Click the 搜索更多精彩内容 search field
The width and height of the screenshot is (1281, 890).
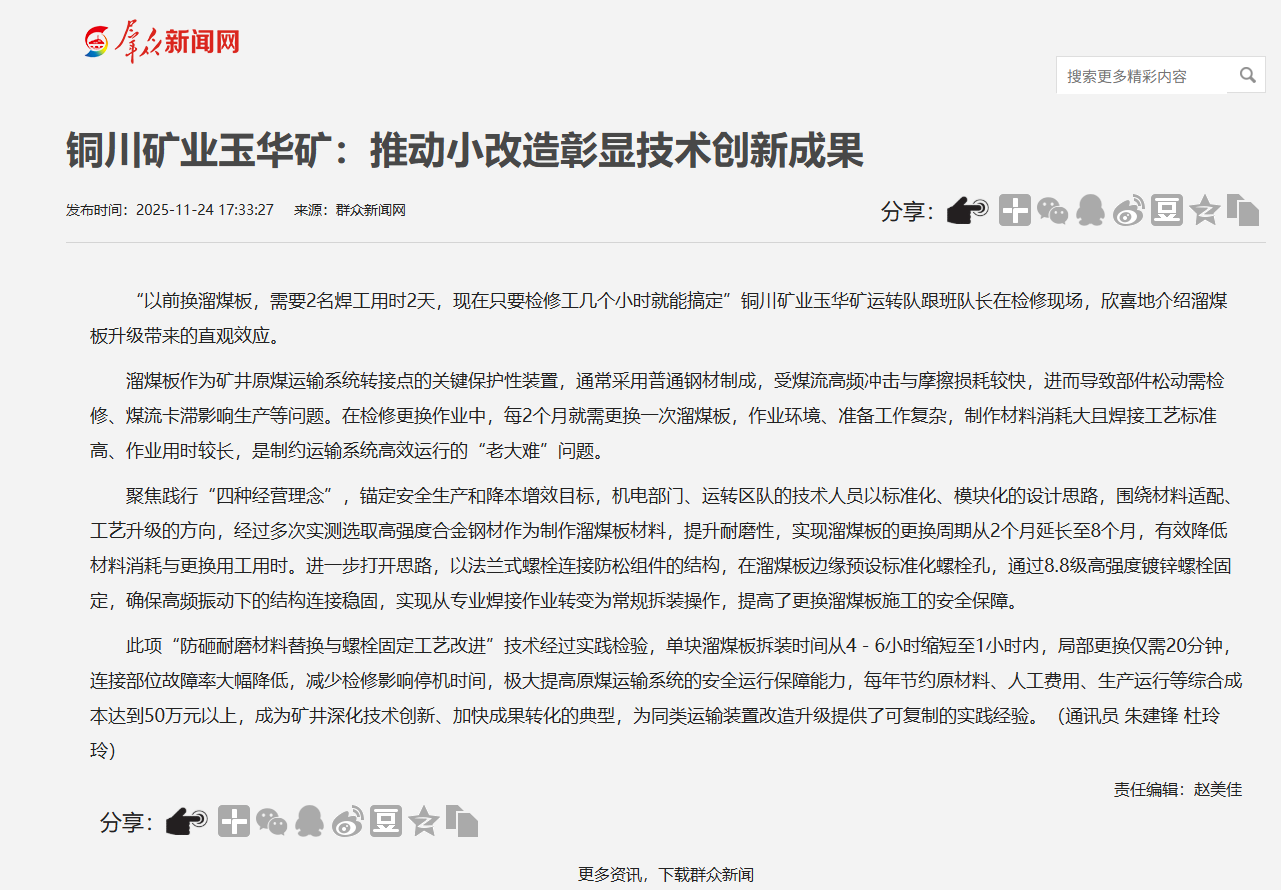click(1140, 76)
